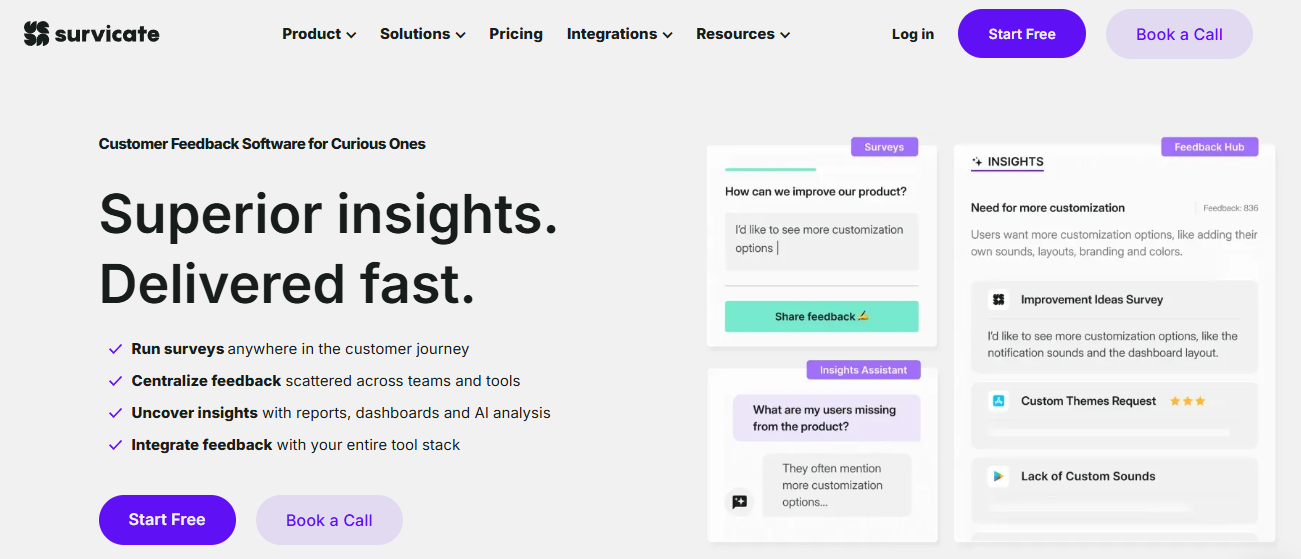Click the checkmark icon beside Run surveys
The image size is (1301, 559).
[115, 349]
